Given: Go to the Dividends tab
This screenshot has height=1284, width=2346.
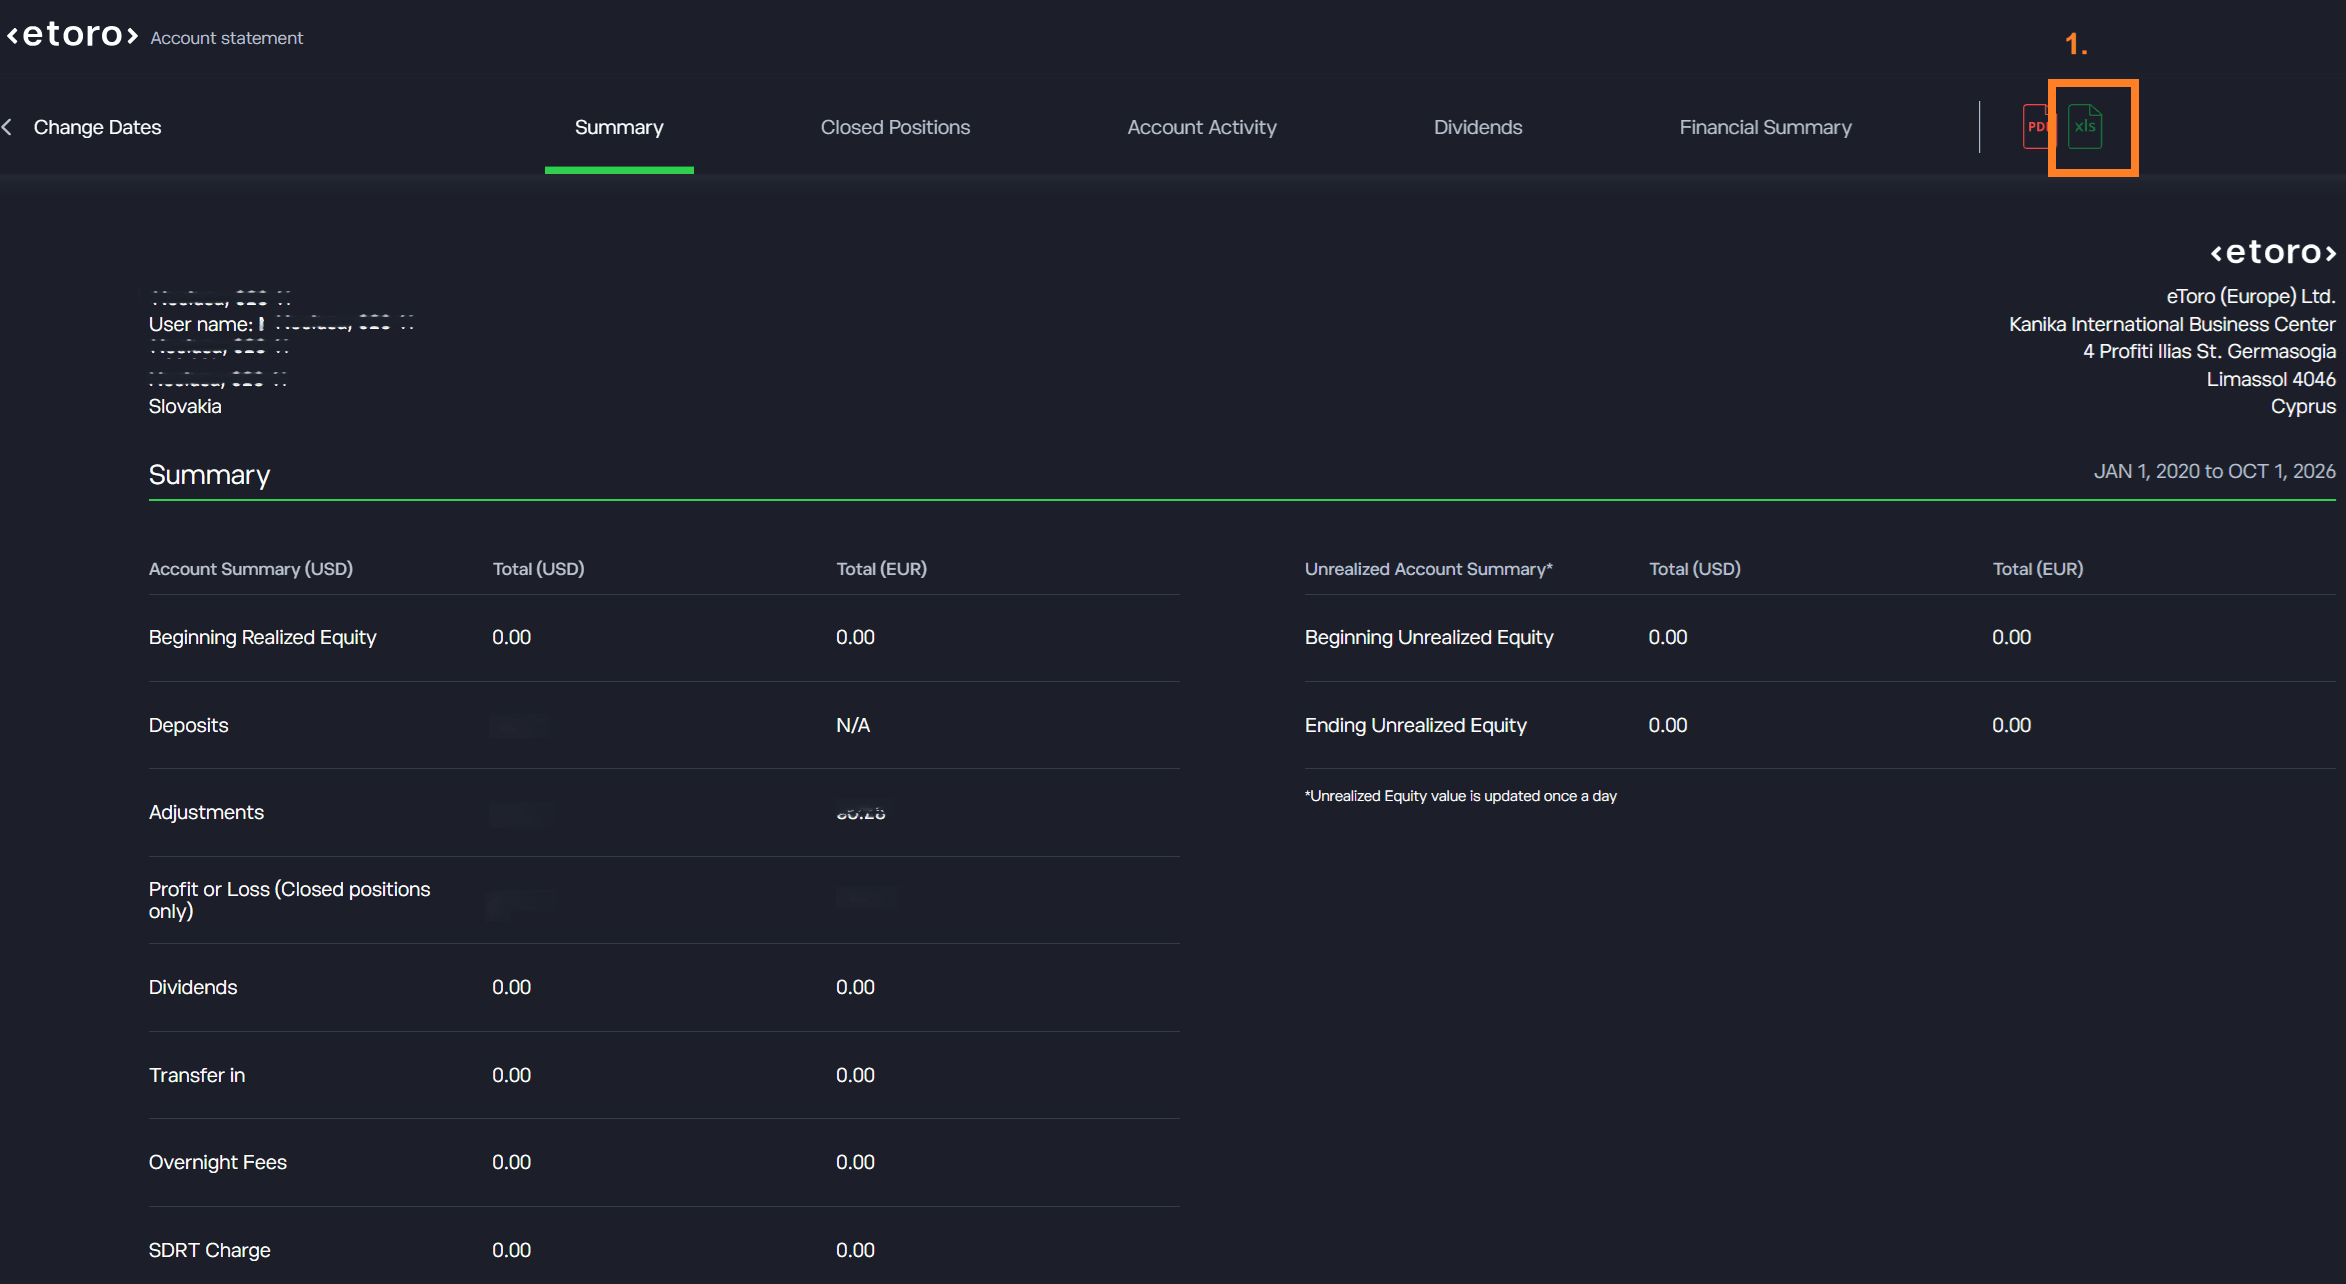Looking at the screenshot, I should point(1478,127).
